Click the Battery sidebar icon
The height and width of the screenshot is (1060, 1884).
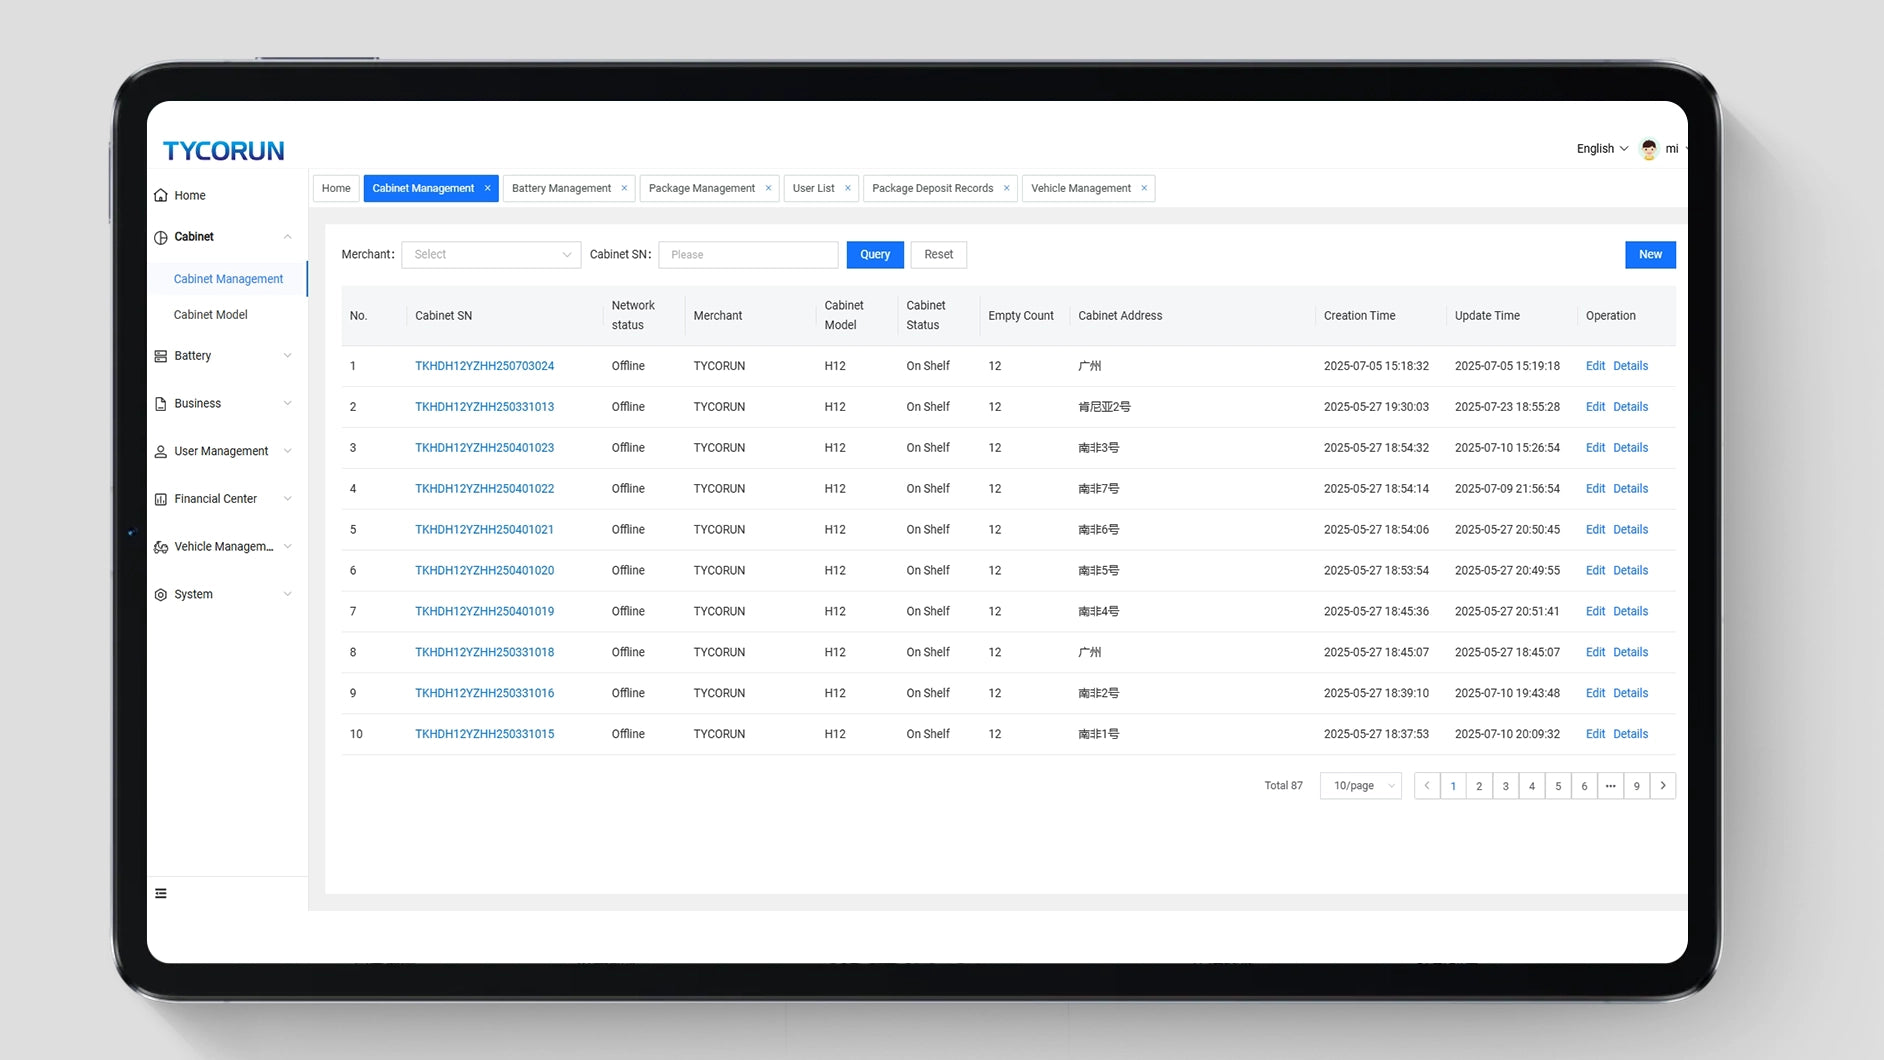pyautogui.click(x=161, y=356)
